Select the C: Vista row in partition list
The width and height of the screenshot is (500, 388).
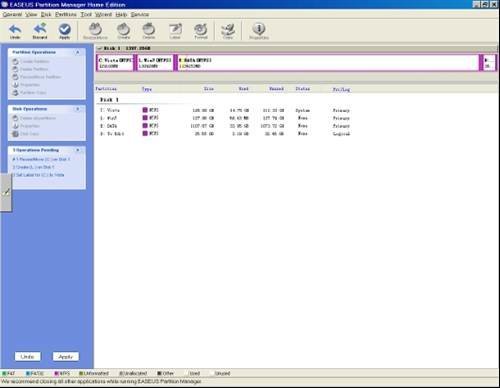coord(225,110)
